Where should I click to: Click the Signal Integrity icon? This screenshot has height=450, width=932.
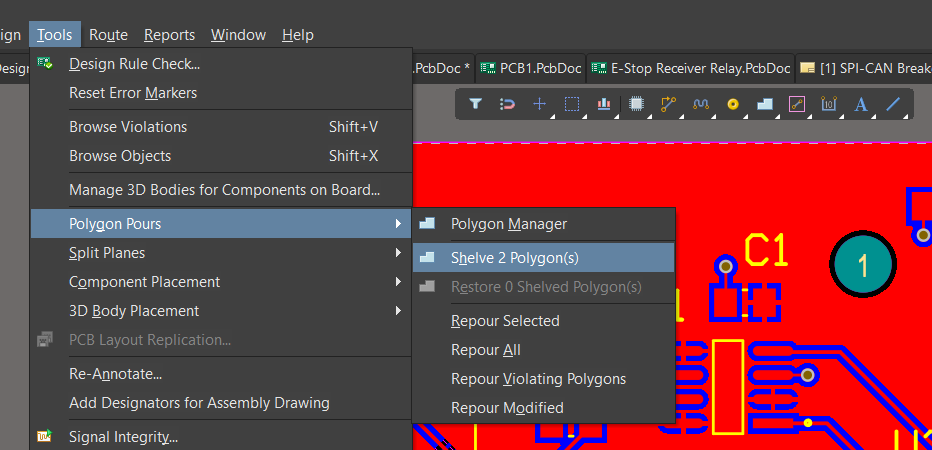click(45, 437)
